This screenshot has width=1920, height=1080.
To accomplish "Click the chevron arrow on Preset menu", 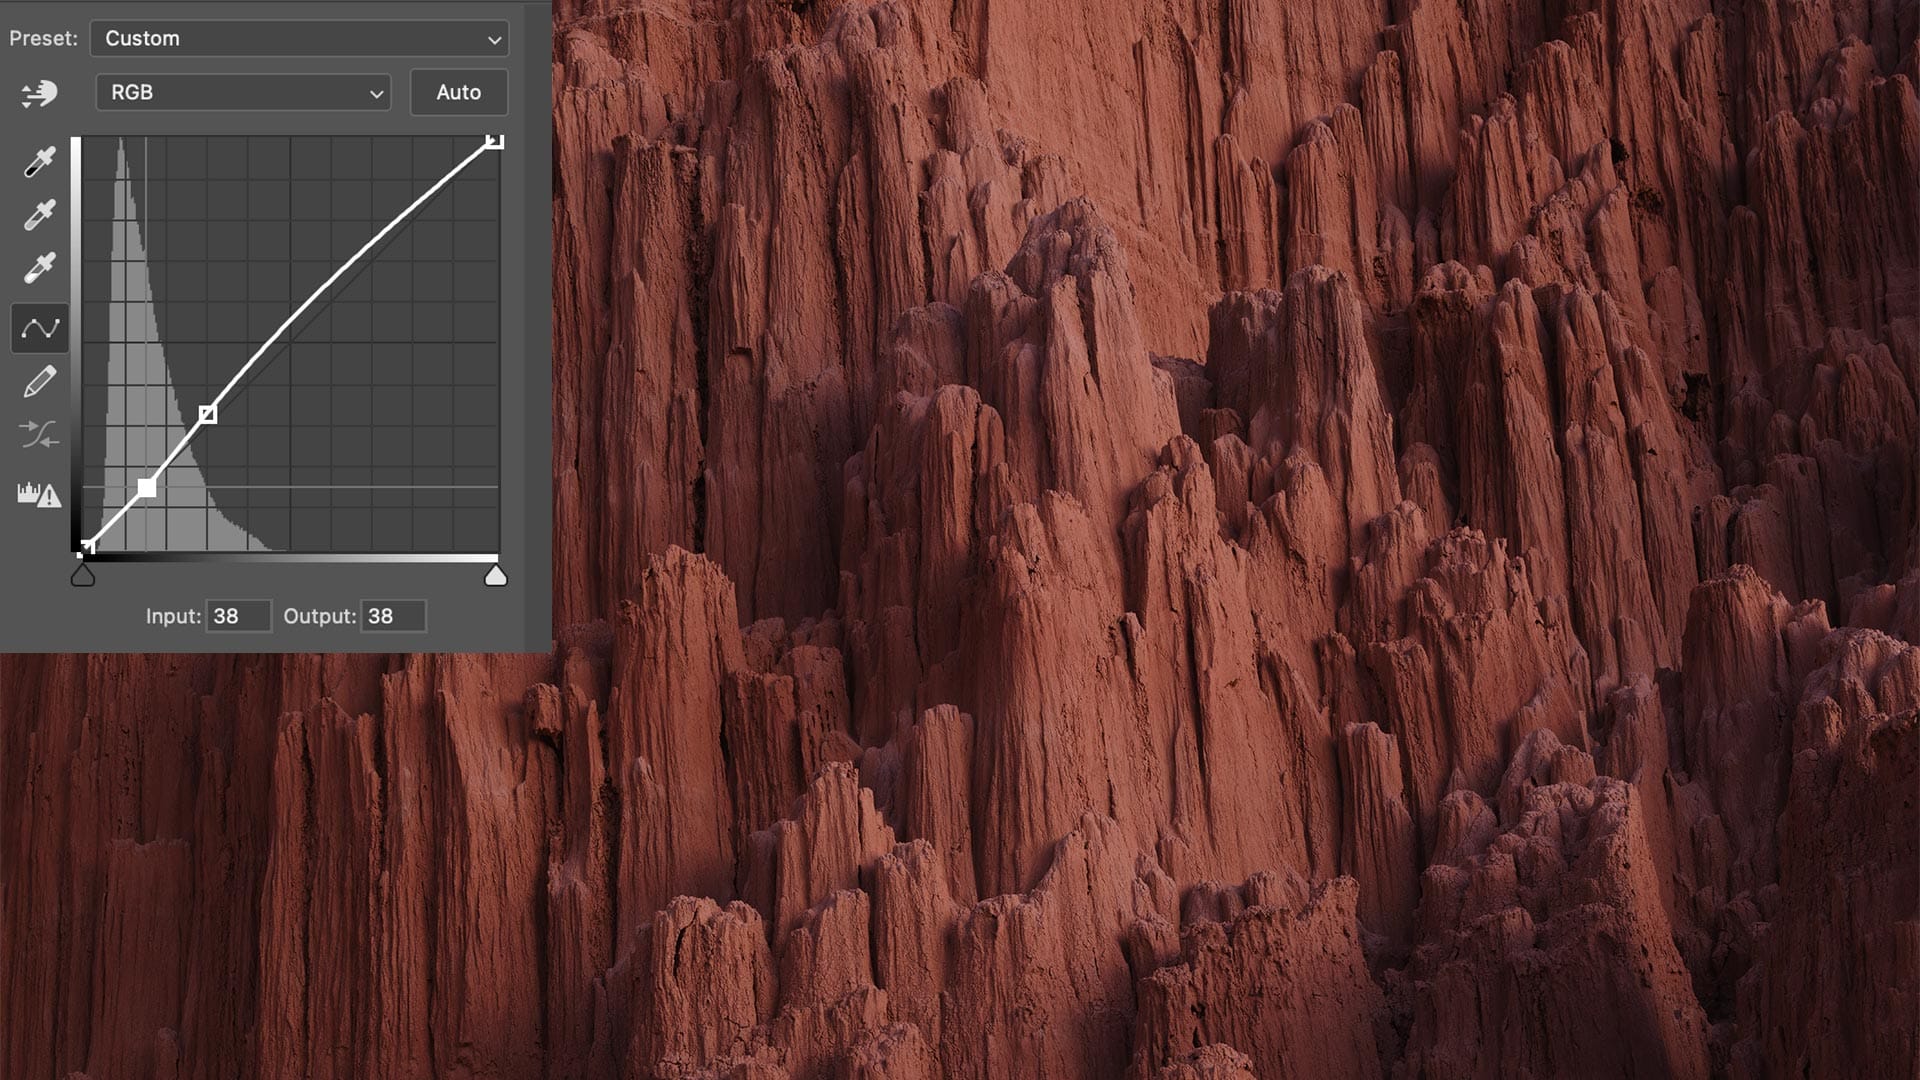I will (494, 40).
